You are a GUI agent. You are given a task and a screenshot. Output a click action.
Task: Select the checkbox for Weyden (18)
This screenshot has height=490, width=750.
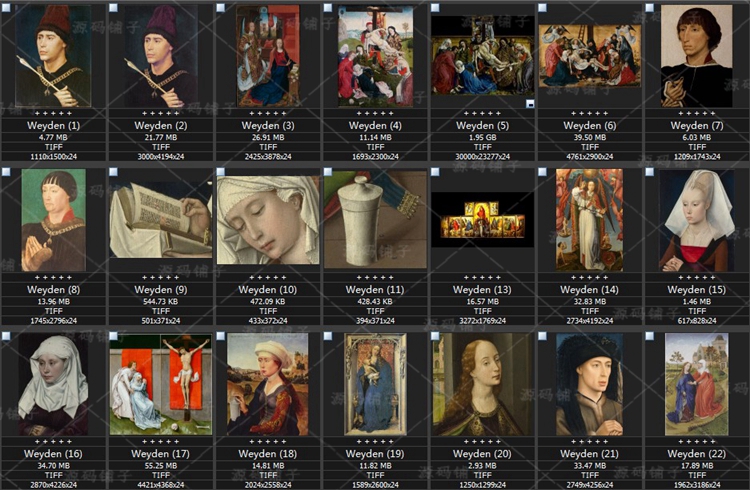click(x=221, y=336)
